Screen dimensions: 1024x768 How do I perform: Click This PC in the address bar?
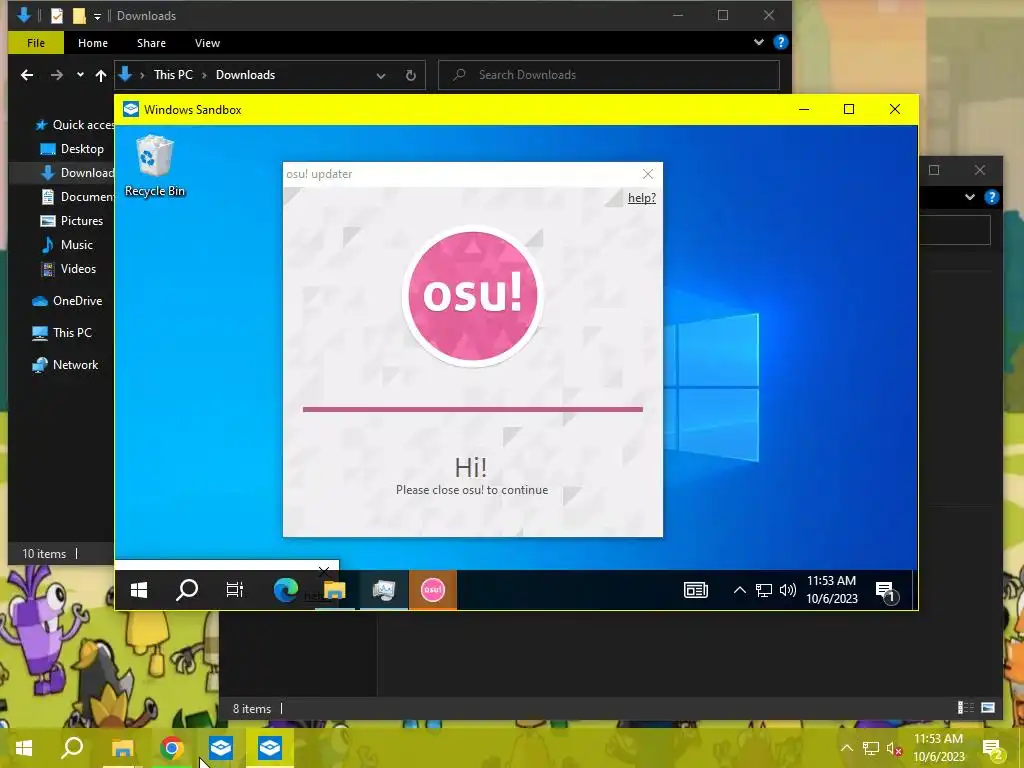[173, 74]
